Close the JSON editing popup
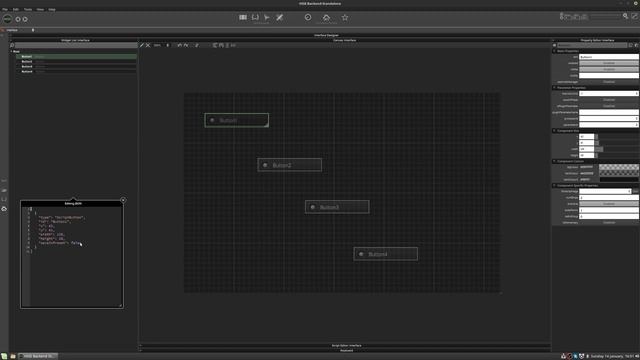Image resolution: width=640 pixels, height=360 pixels. tap(123, 200)
